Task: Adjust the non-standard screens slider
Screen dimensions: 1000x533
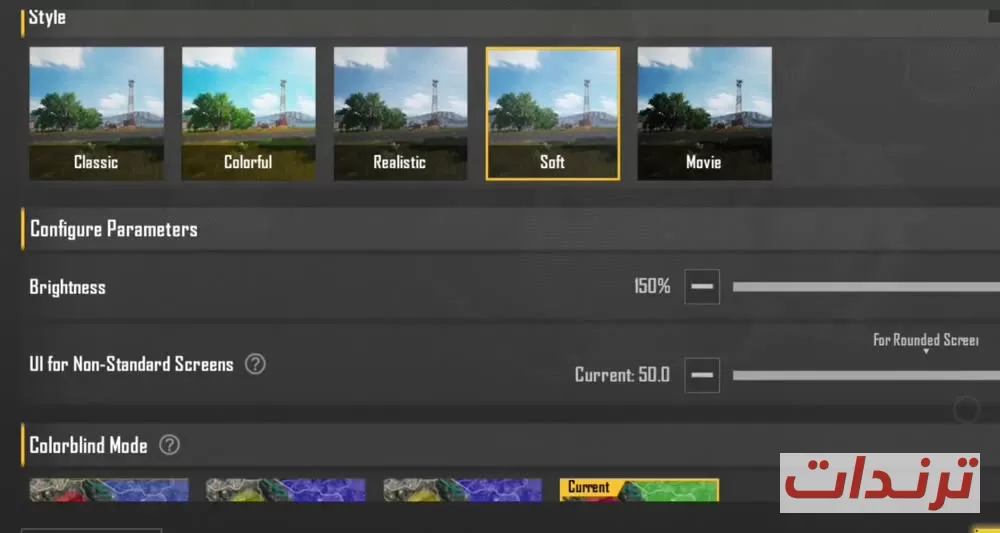Action: coord(866,376)
